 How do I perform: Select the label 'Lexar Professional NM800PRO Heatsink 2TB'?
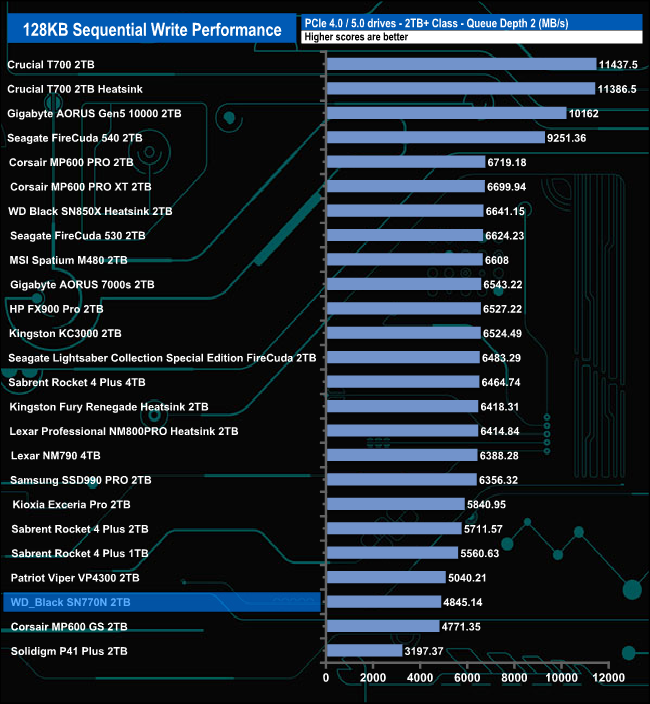click(123, 431)
